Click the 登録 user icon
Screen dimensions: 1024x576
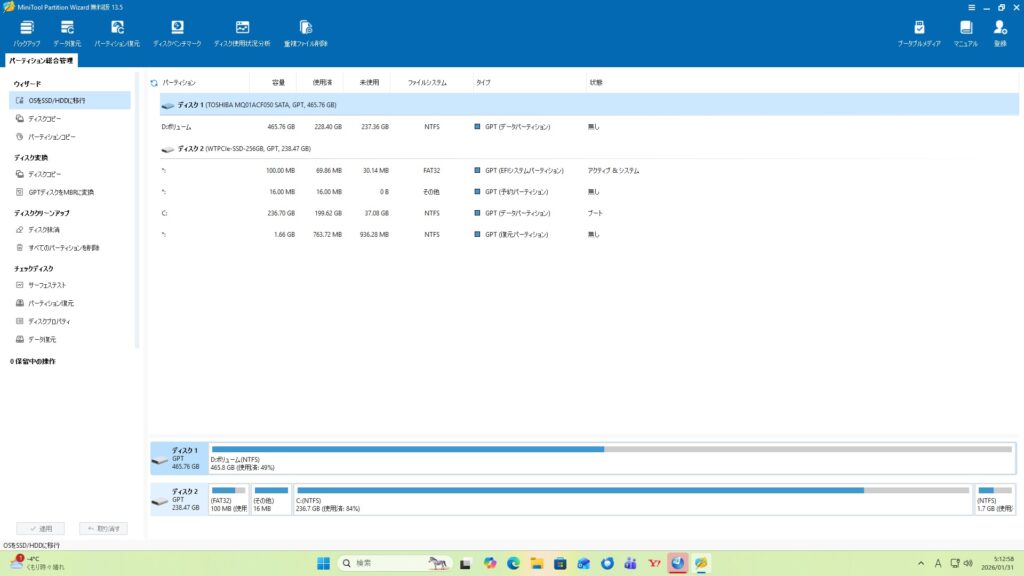click(999, 33)
